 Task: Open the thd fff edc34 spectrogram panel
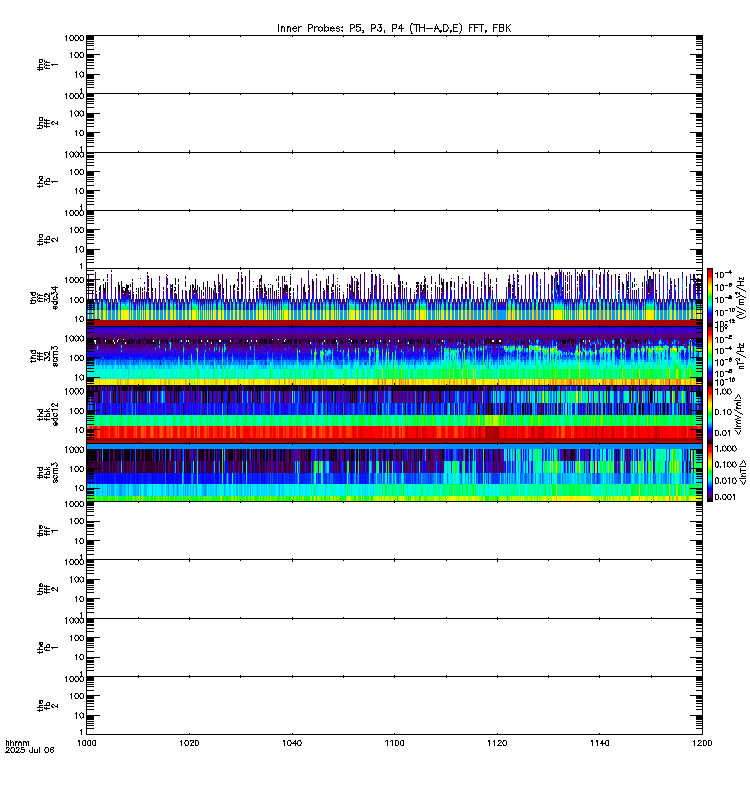click(x=394, y=297)
